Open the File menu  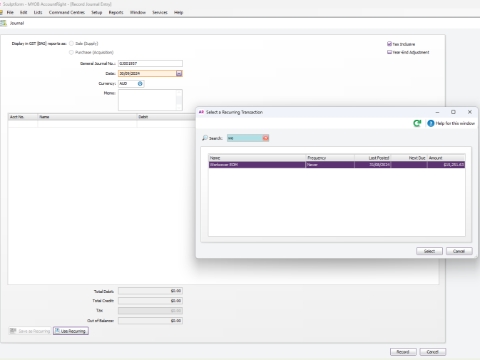(x=10, y=12)
